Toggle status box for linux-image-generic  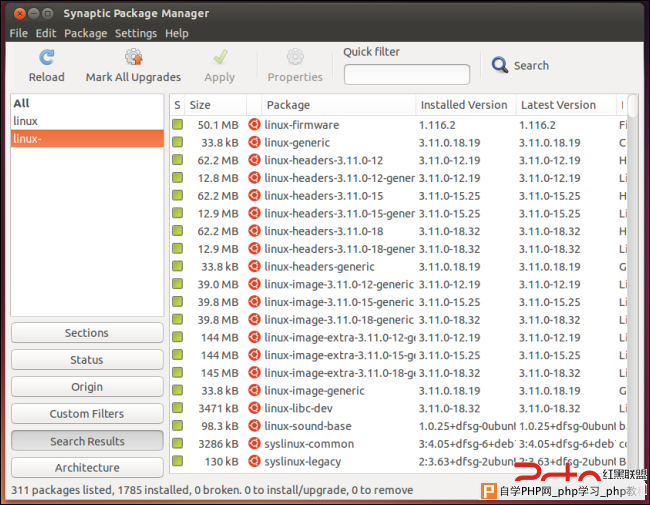coord(177,390)
